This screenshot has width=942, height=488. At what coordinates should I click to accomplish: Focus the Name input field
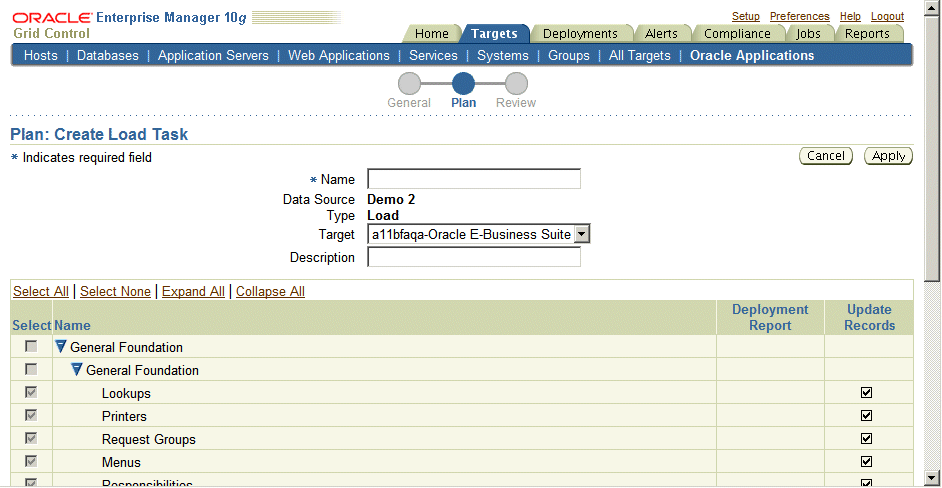click(474, 179)
